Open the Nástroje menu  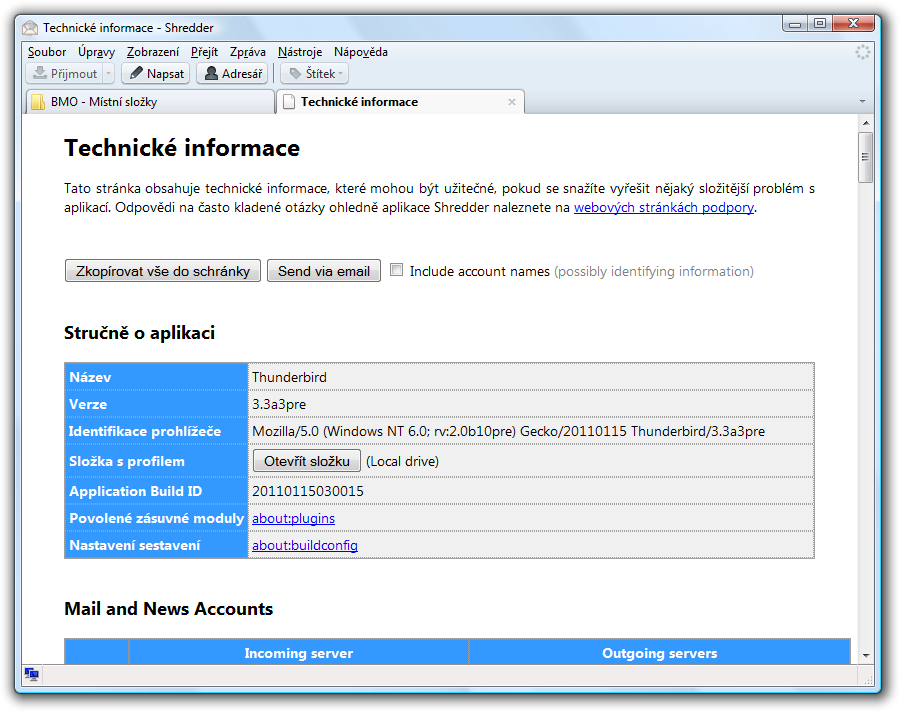300,52
